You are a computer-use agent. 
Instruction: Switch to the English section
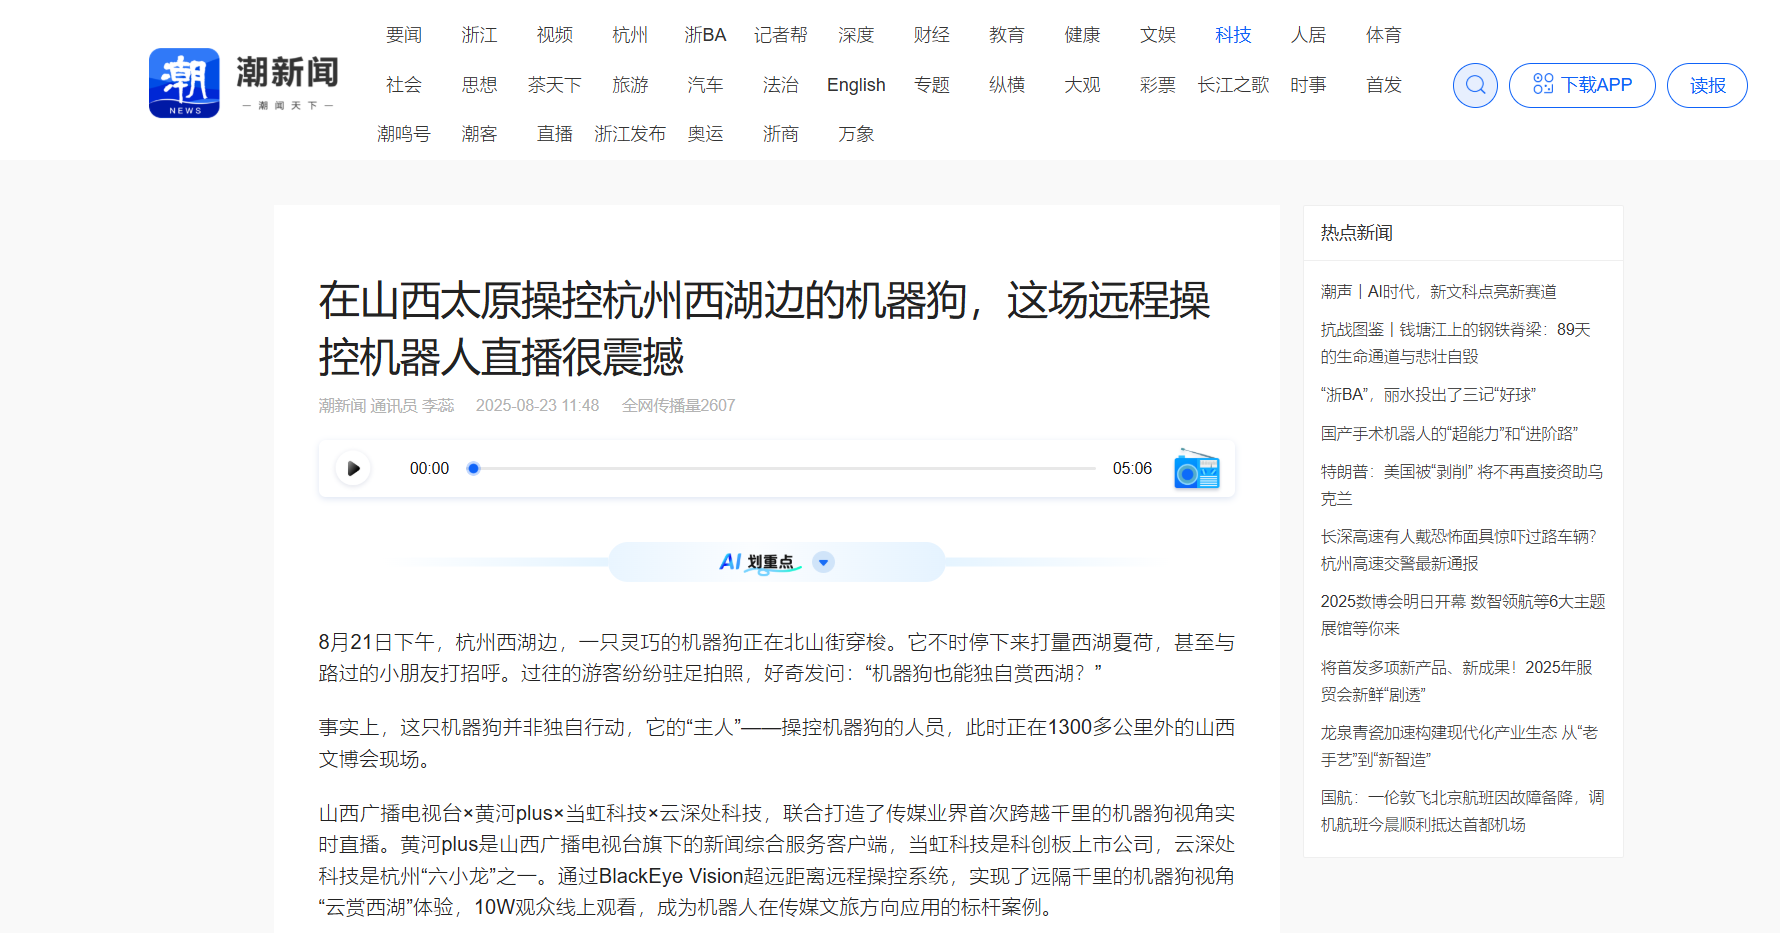855,84
